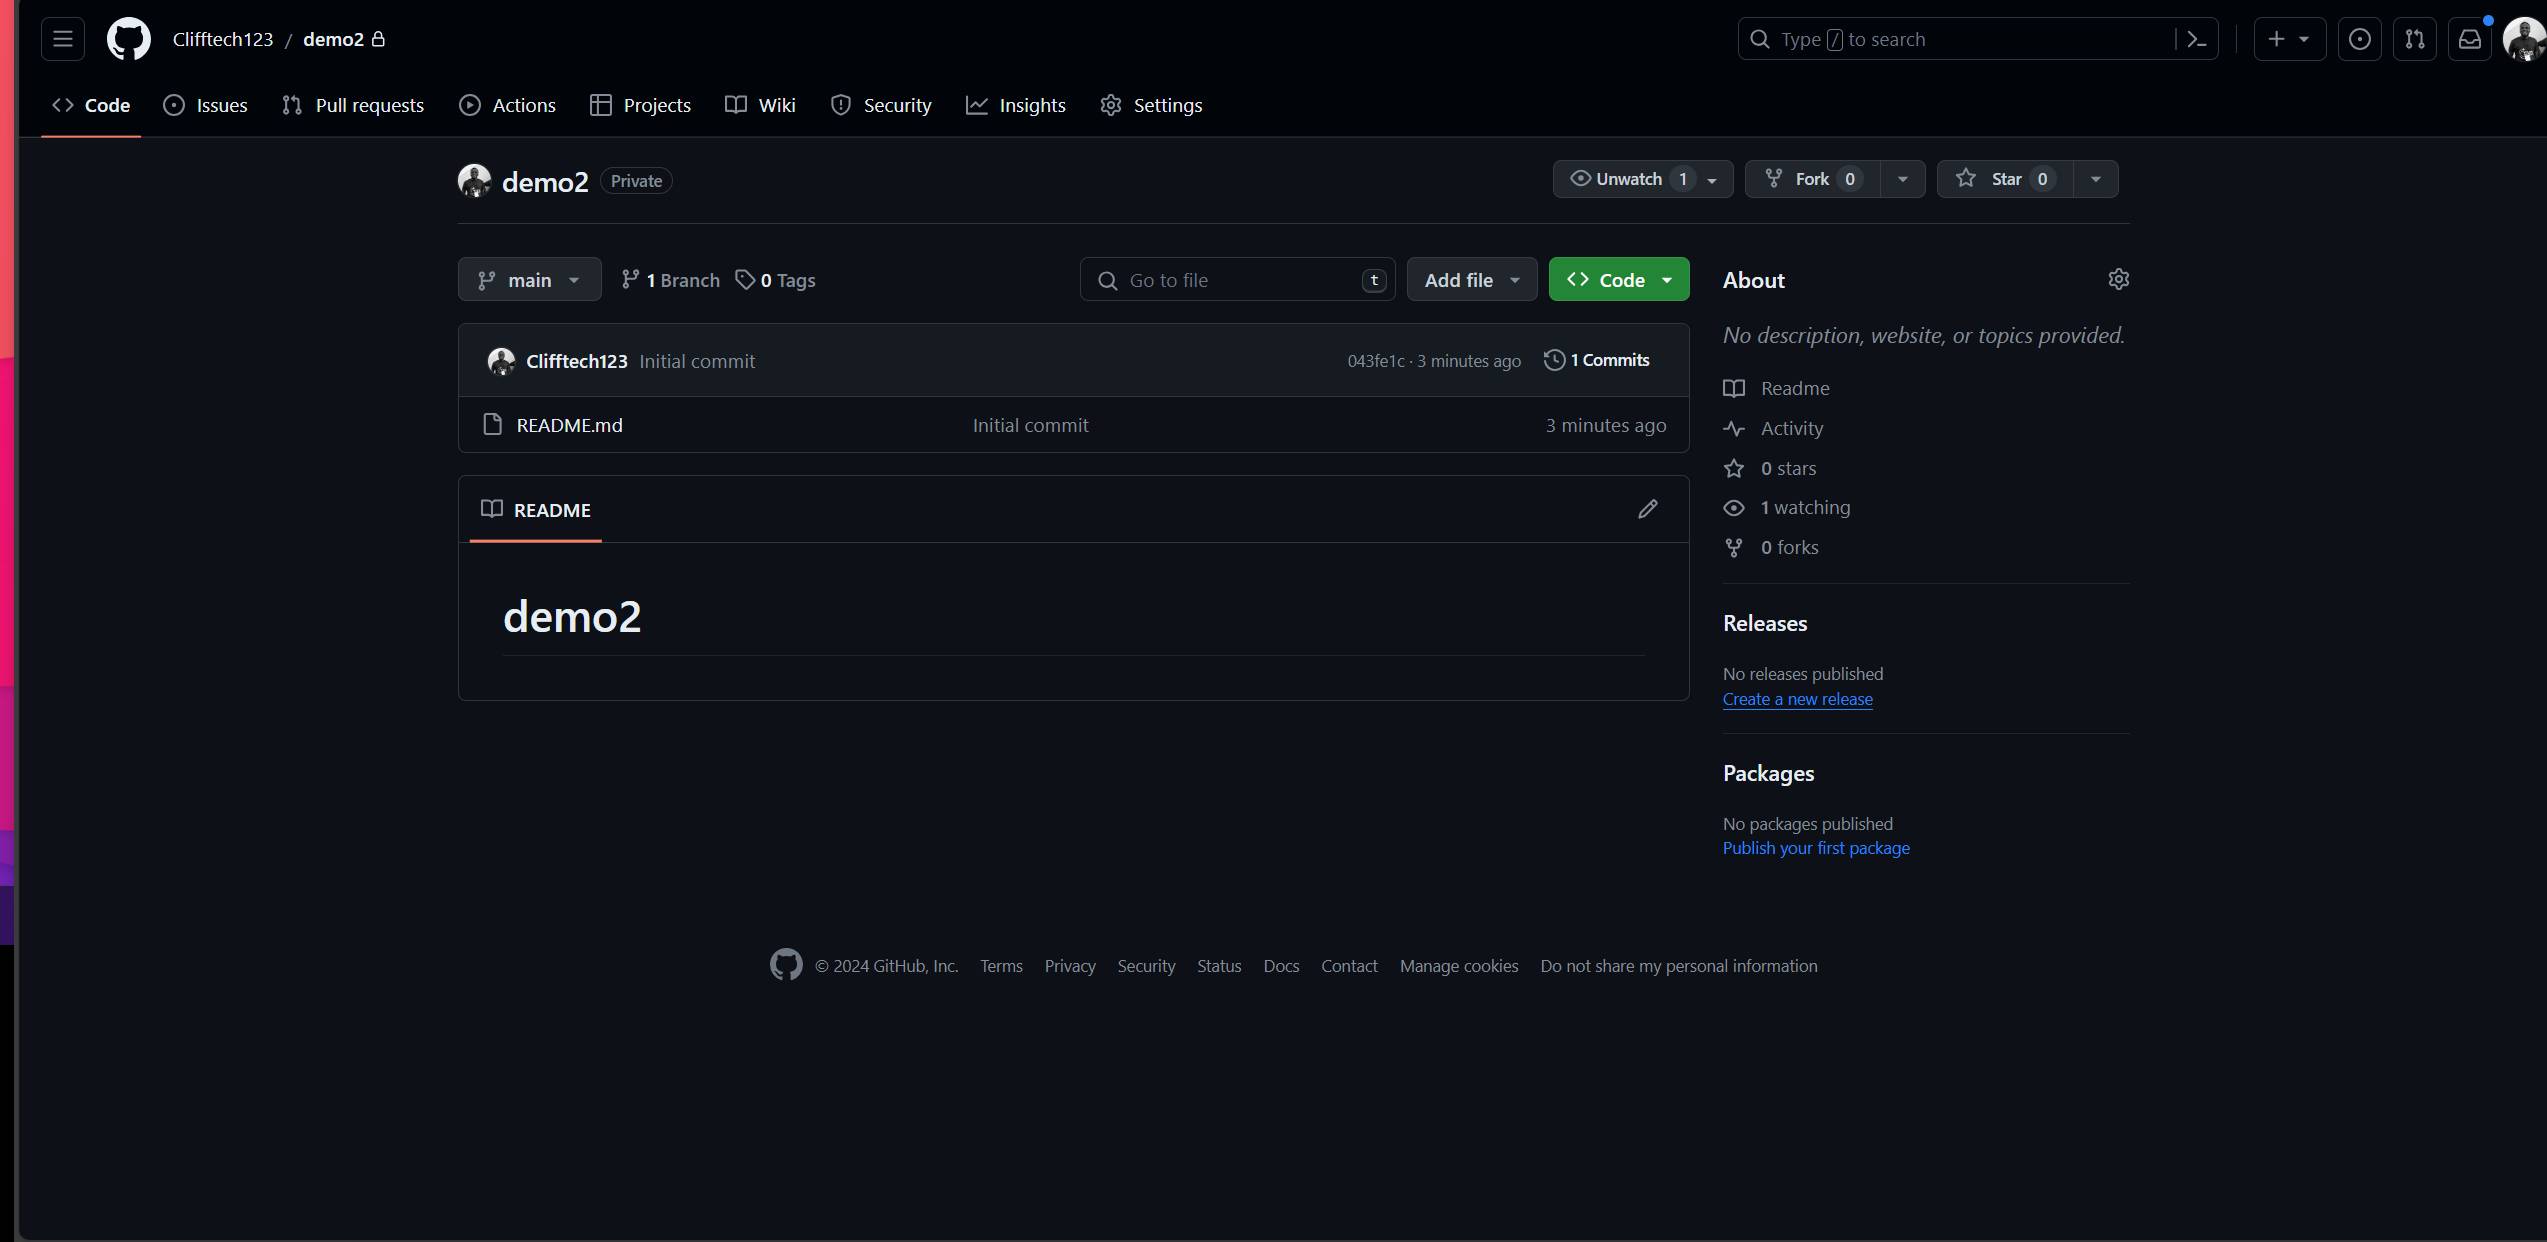
Task: Open commit hash 043fe1c
Action: pyautogui.click(x=1375, y=361)
